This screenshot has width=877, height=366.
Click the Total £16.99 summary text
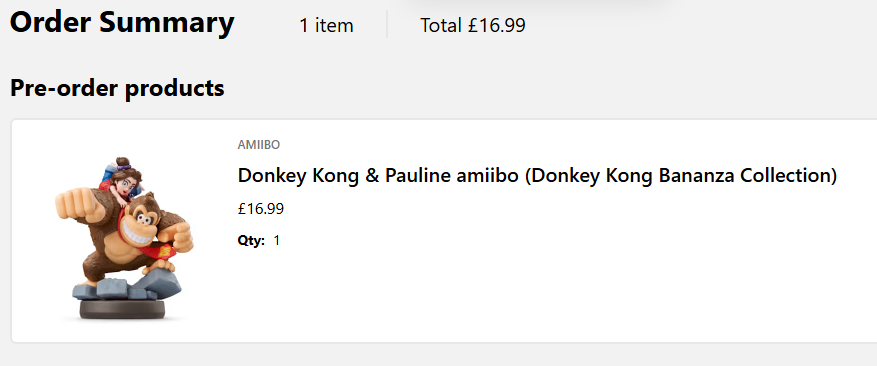click(473, 26)
